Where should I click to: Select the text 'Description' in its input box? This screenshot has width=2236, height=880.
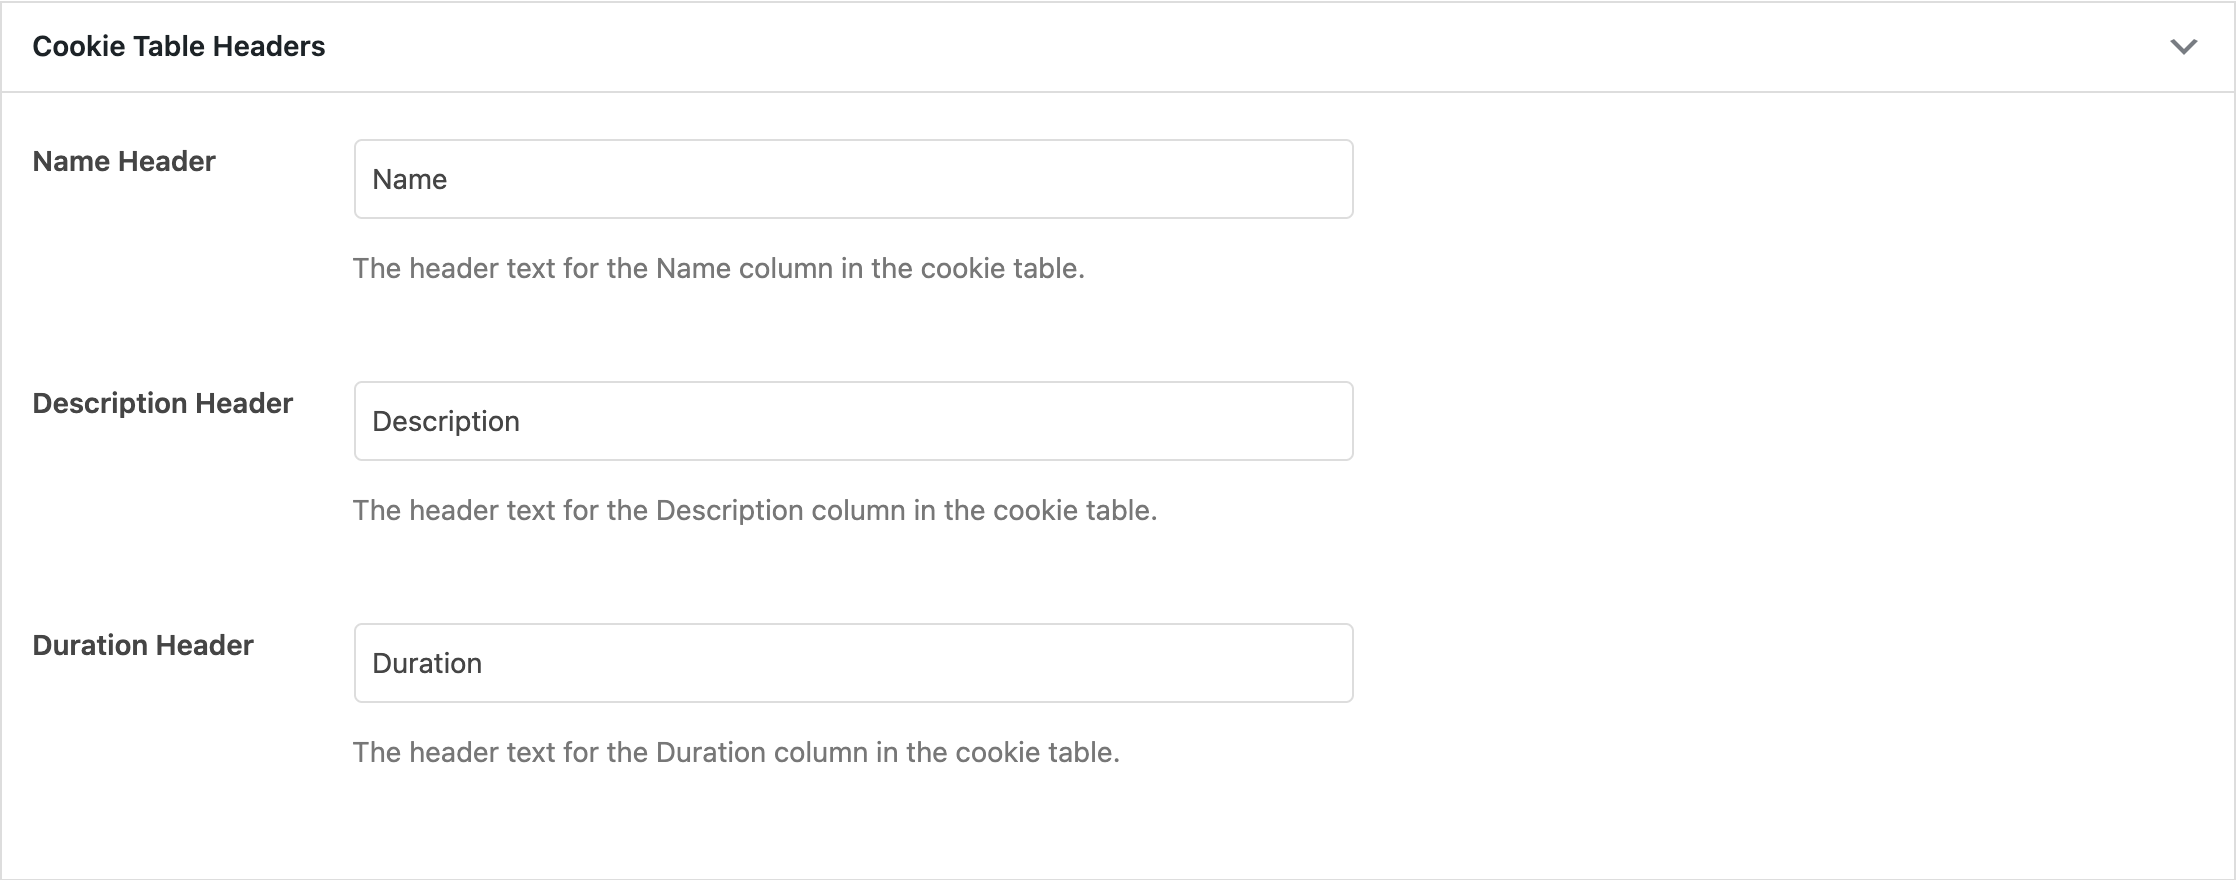444,420
